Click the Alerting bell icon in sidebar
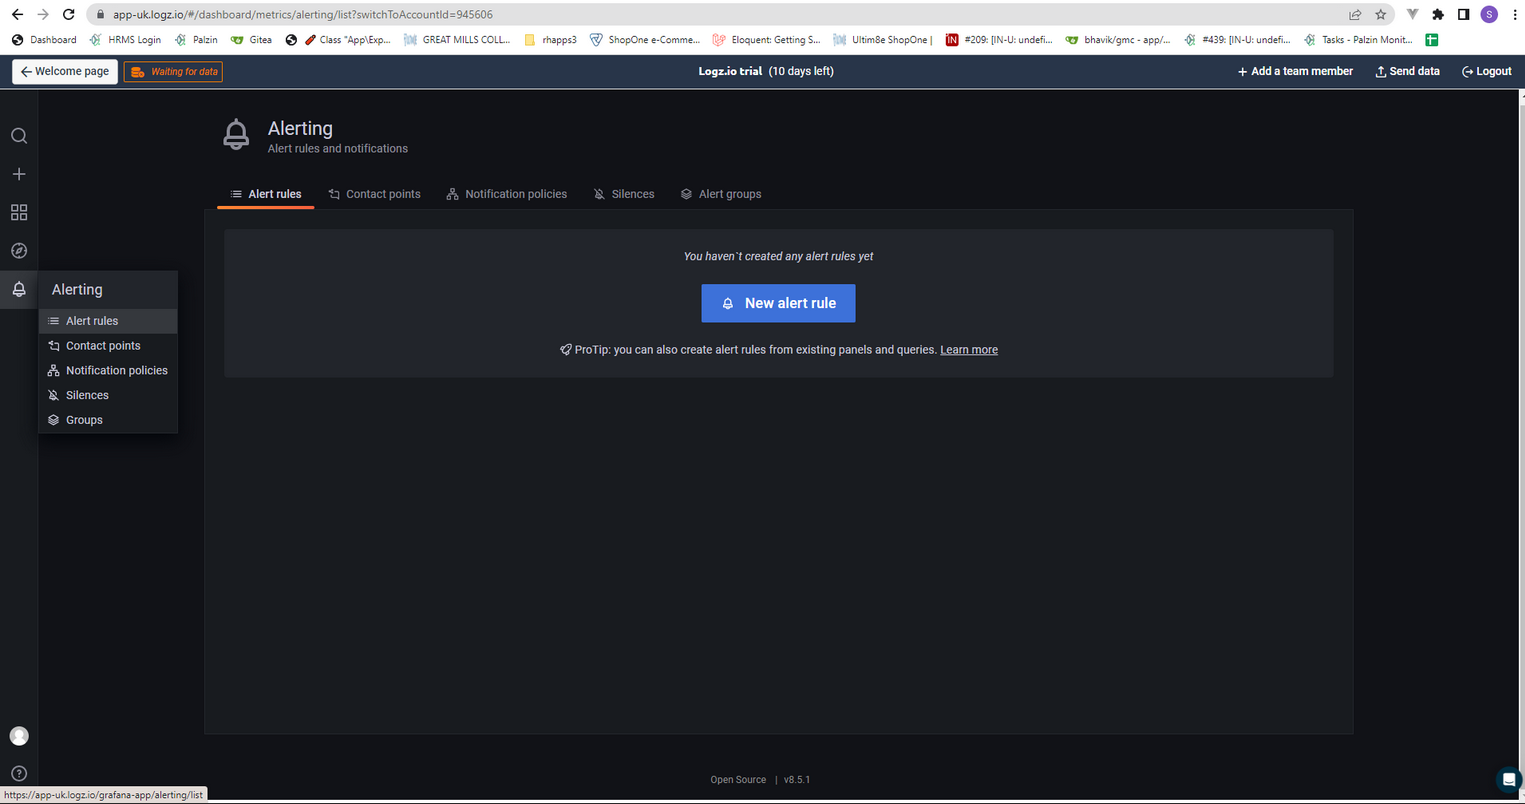This screenshot has width=1525, height=804. [19, 289]
